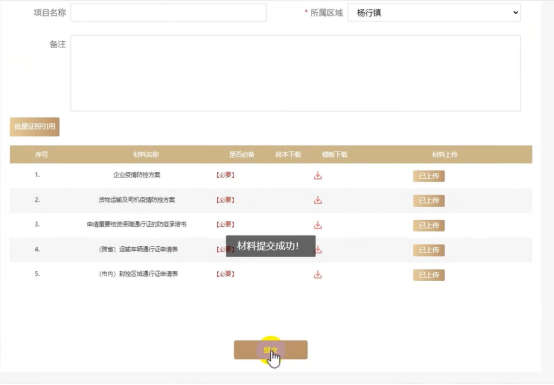Click the 材料上传 column header

tap(445, 154)
